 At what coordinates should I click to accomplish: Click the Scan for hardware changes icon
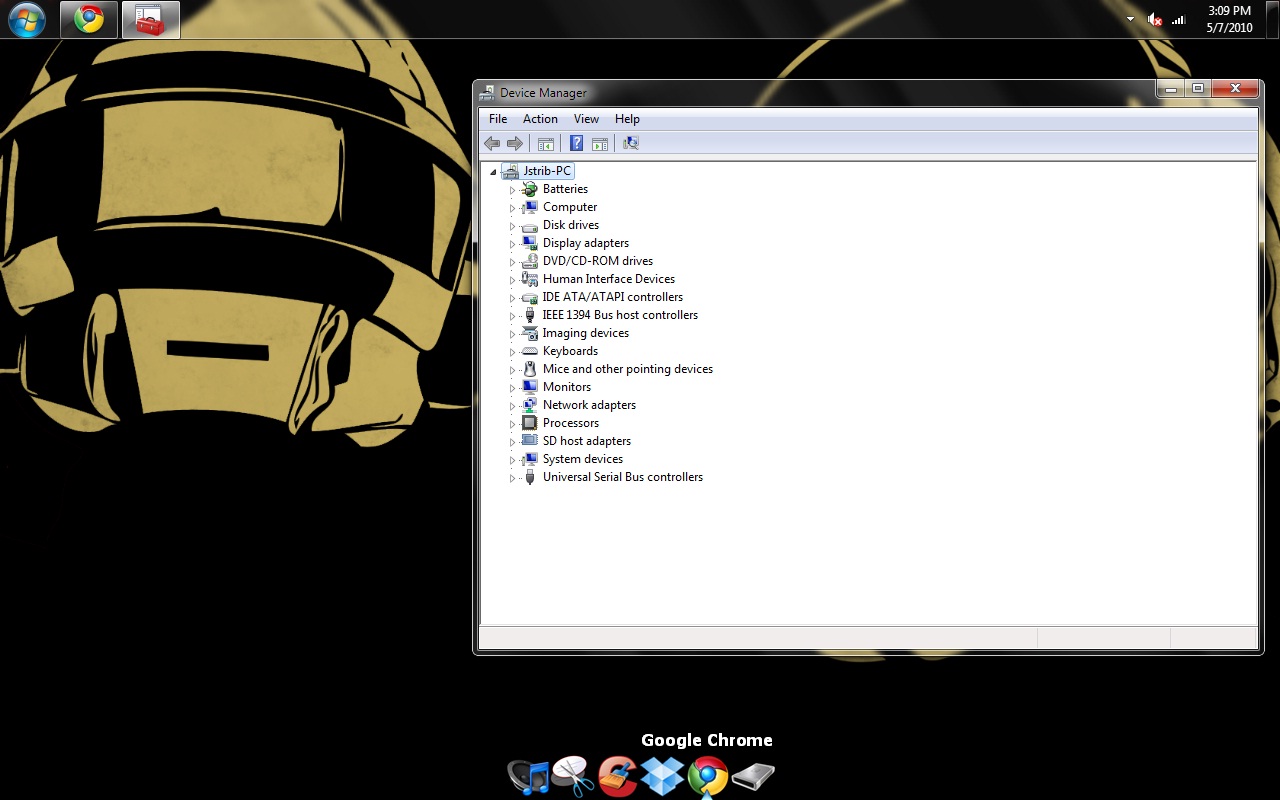pyautogui.click(x=630, y=143)
